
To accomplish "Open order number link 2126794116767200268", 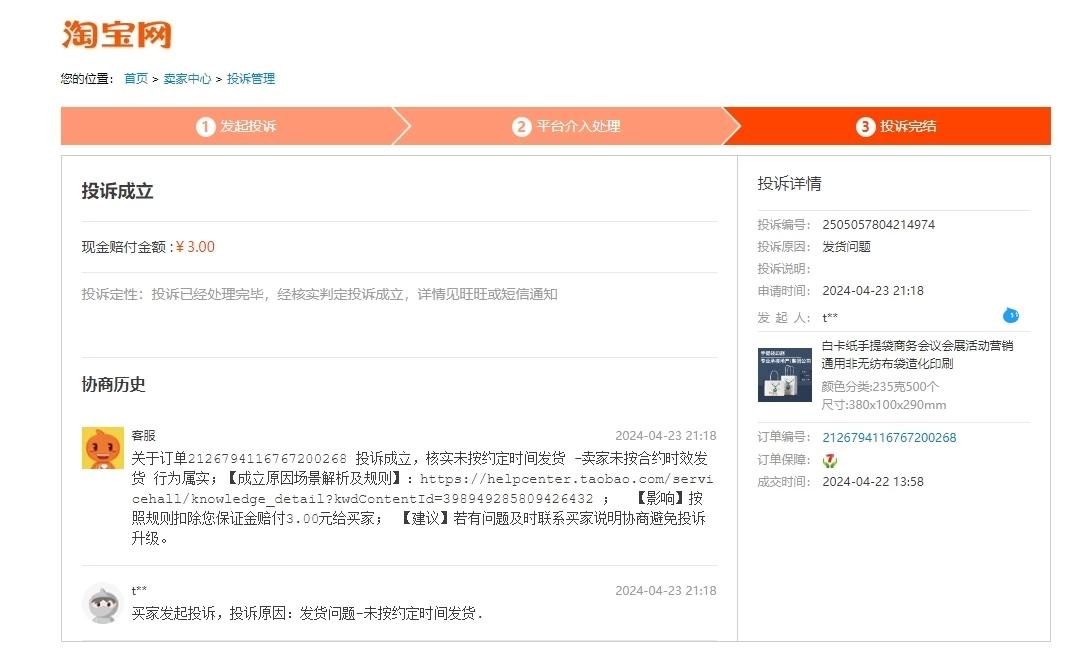I will (889, 437).
